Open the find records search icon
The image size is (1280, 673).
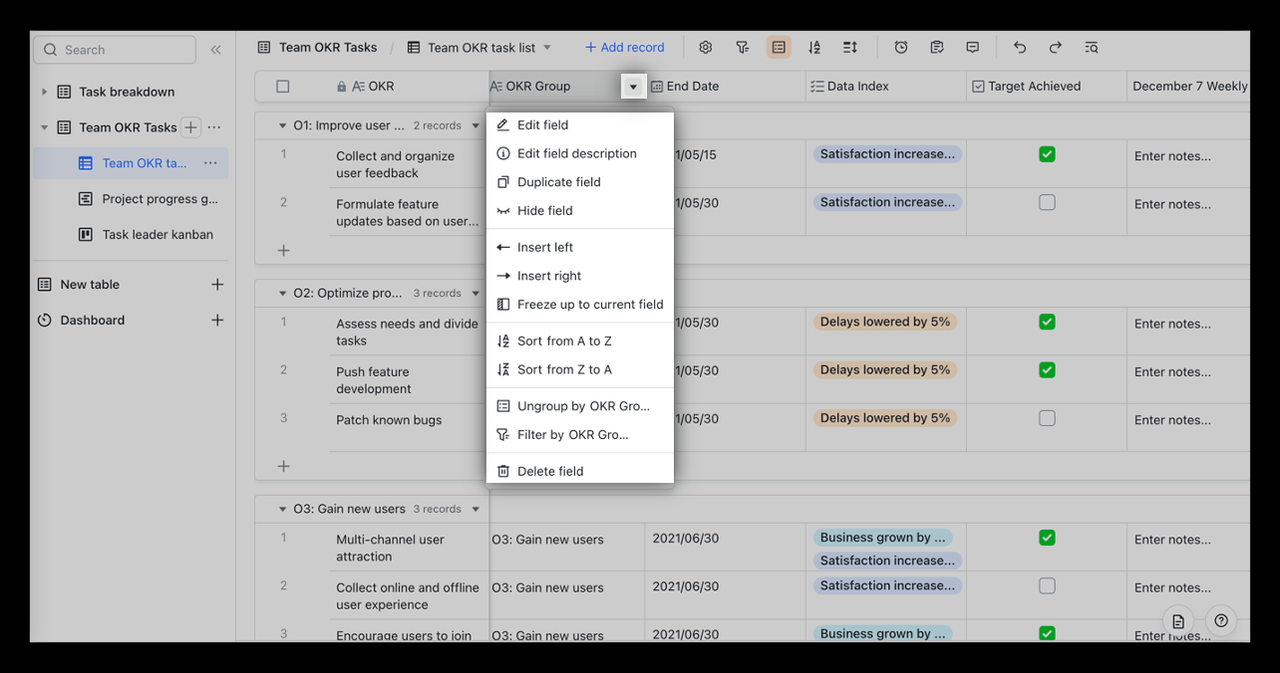tap(1091, 47)
